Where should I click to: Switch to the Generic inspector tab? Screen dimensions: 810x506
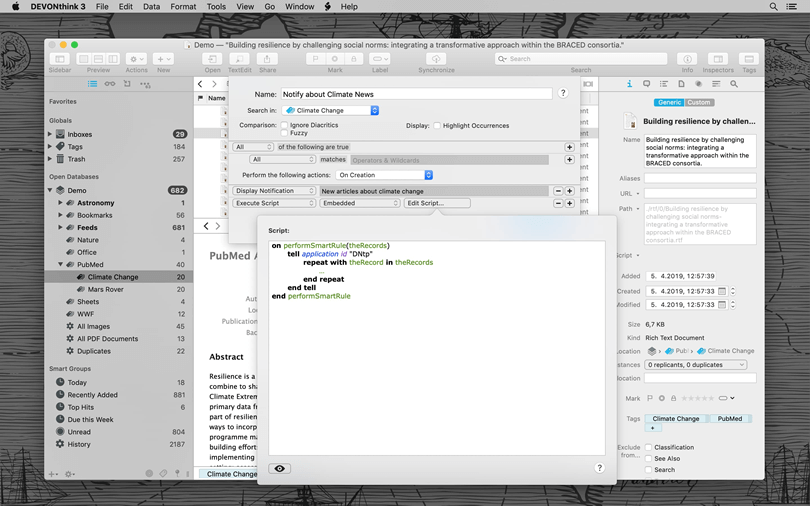[x=669, y=102]
